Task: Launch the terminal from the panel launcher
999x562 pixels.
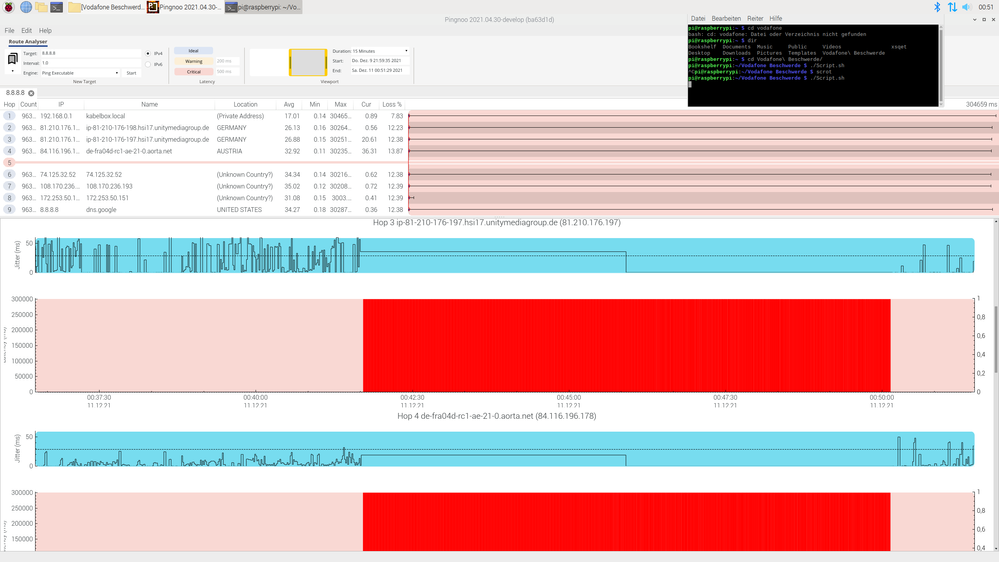Action: pyautogui.click(x=57, y=7)
